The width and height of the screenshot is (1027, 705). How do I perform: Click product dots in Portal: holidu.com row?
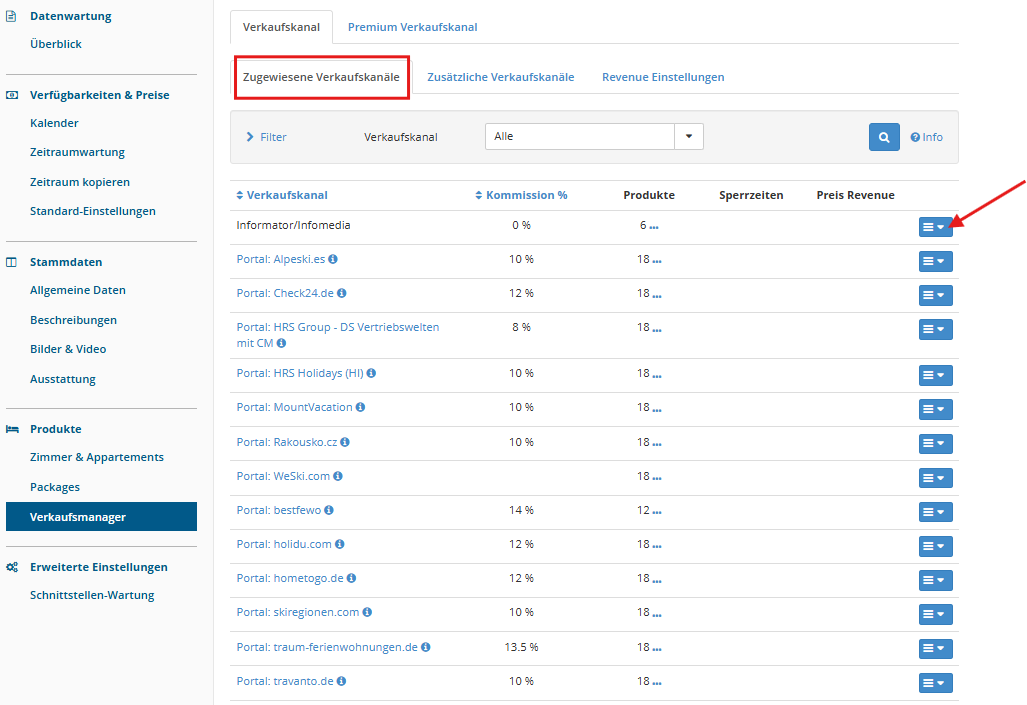656,545
